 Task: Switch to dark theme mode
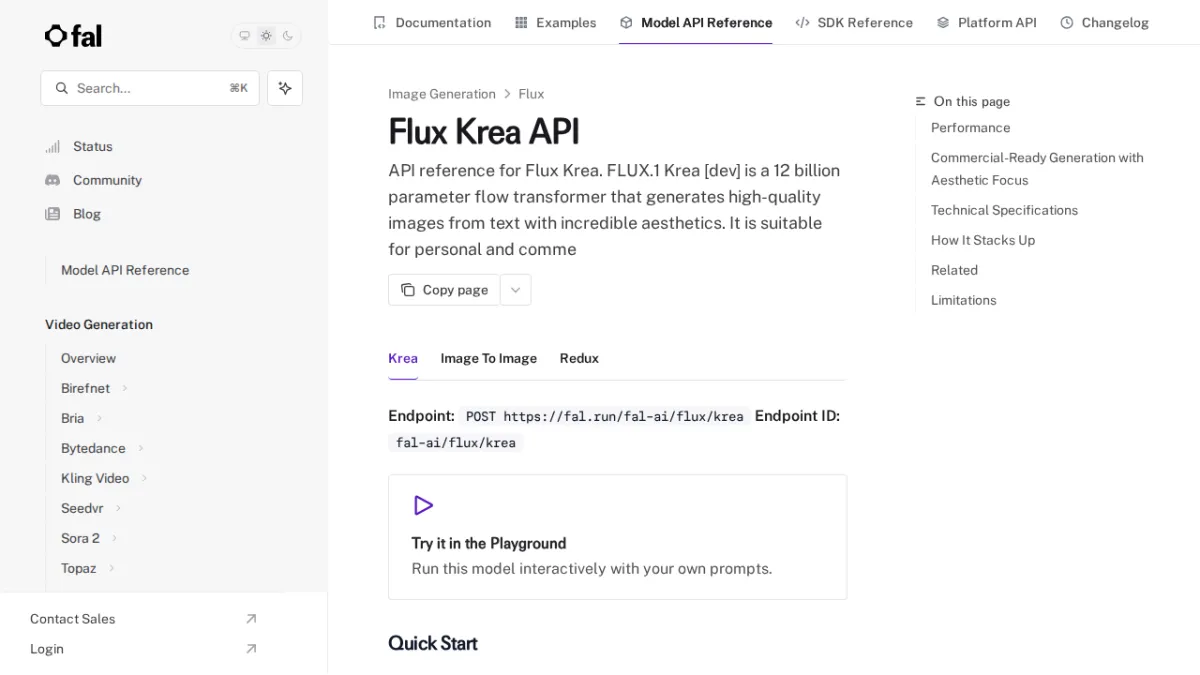288,36
